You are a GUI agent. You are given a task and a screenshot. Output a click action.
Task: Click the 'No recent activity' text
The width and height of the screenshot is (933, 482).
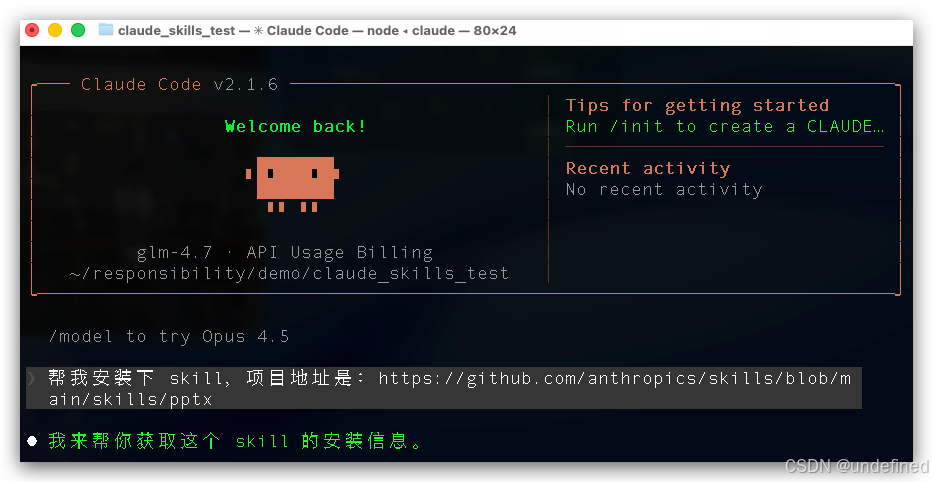coord(663,189)
